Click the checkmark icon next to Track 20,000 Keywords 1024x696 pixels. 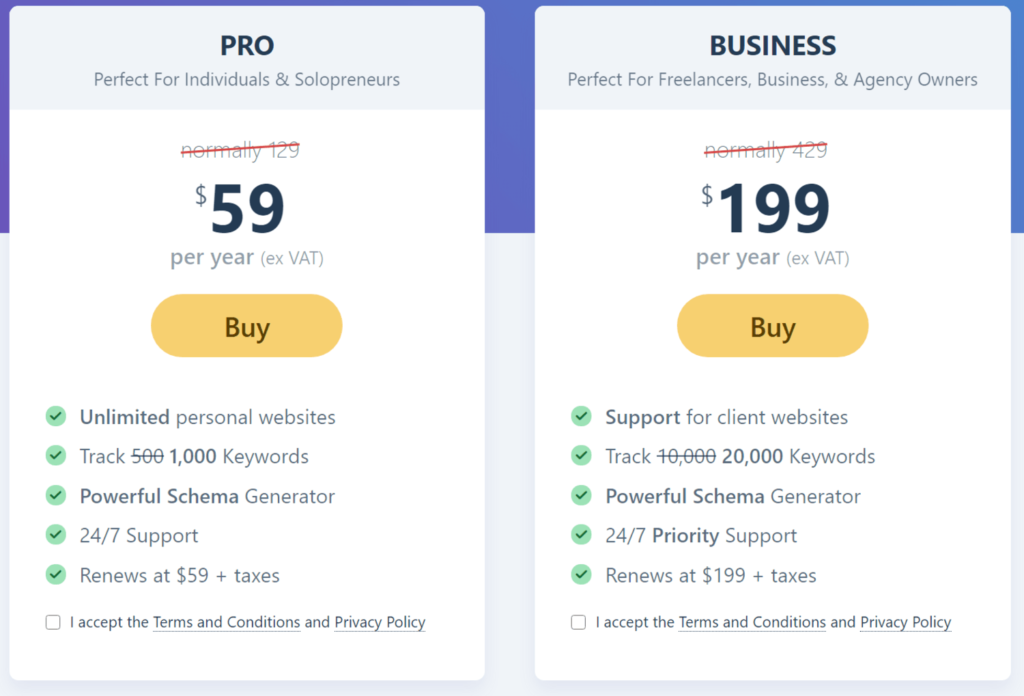click(x=581, y=456)
